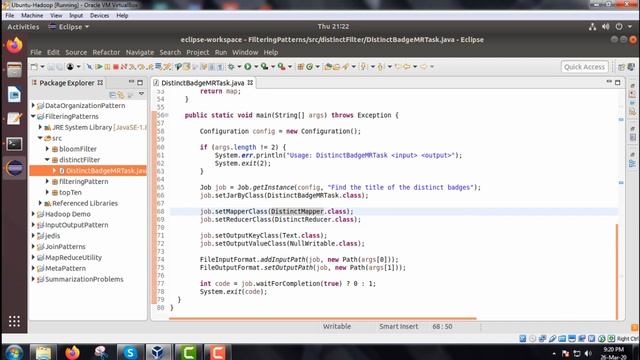Click the External Tools run icon
This screenshot has width=640, height=360.
pyautogui.click(x=281, y=67)
